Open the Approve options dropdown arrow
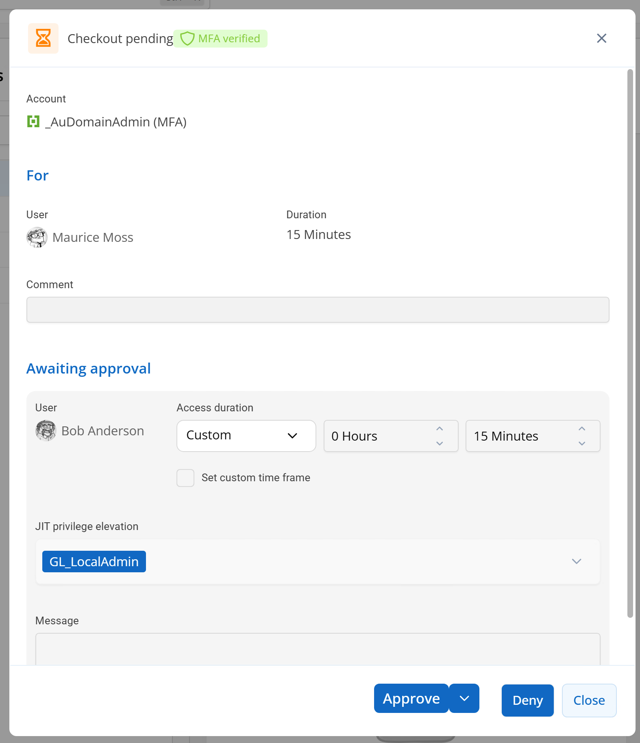The image size is (640, 743). pyautogui.click(x=464, y=698)
